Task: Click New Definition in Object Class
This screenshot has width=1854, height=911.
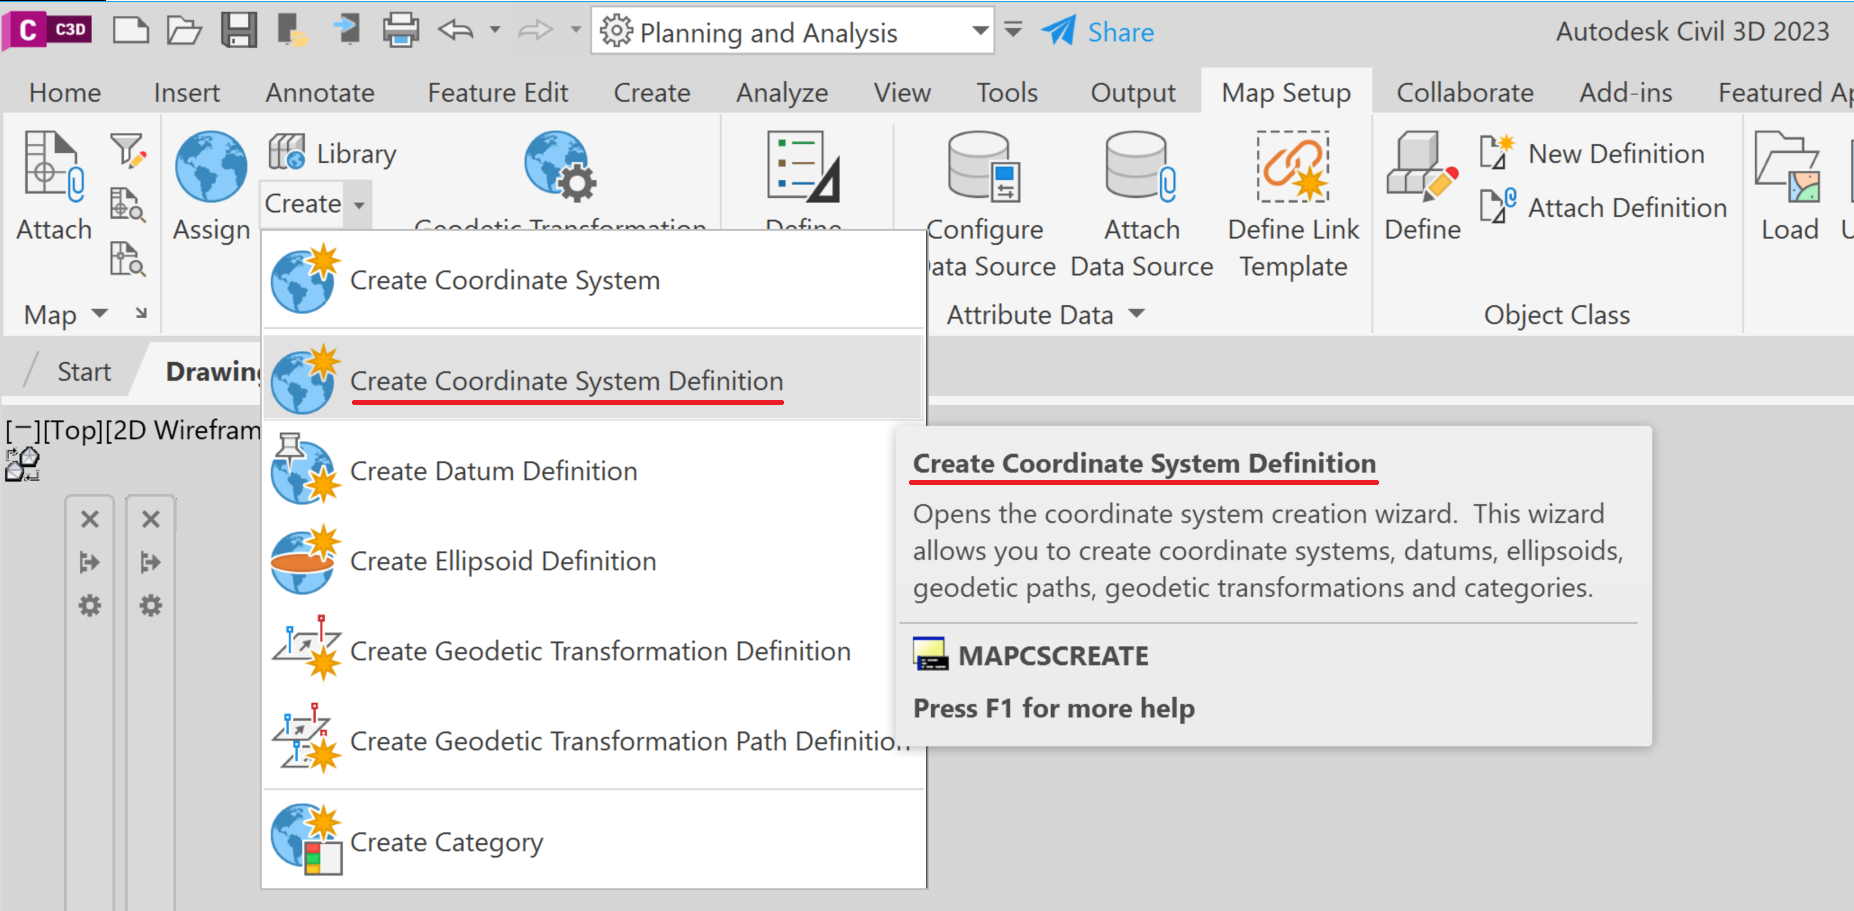Action: coord(1615,154)
